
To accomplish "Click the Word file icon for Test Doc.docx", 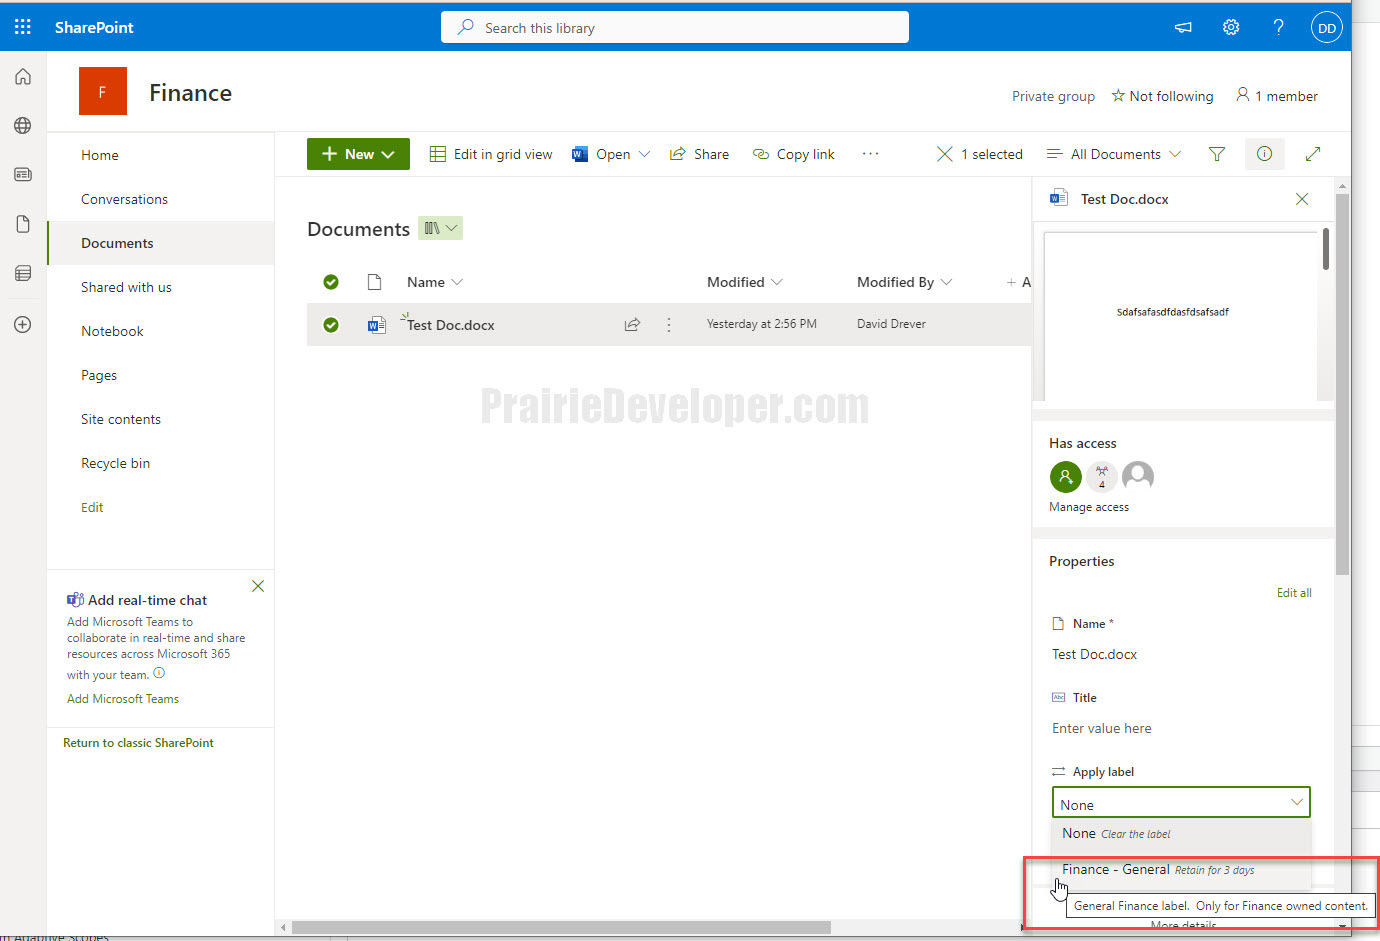I will (x=377, y=325).
